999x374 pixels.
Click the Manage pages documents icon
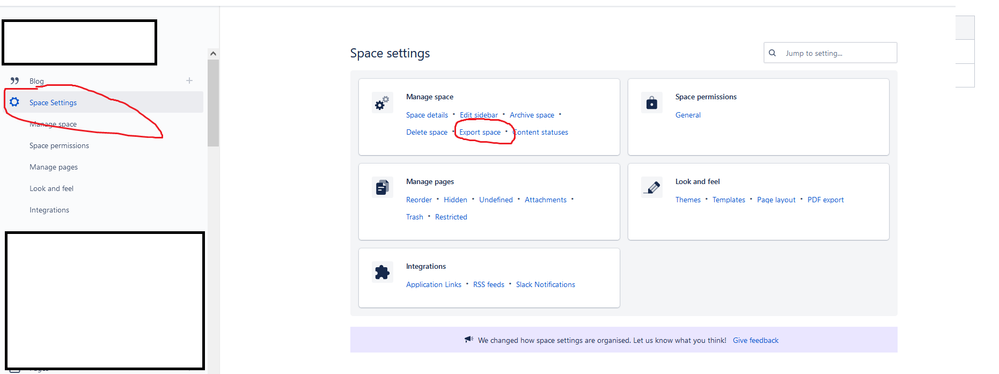tap(382, 187)
